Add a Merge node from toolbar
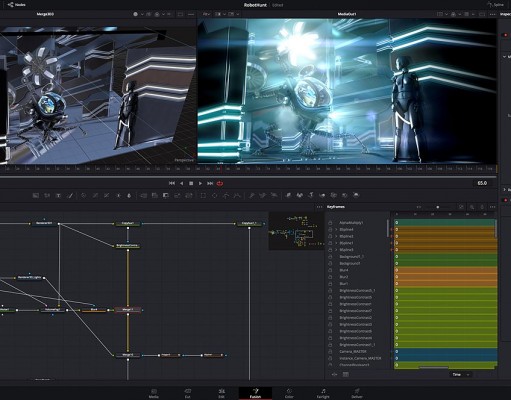Viewport: 511px width, 400px height. (143, 195)
